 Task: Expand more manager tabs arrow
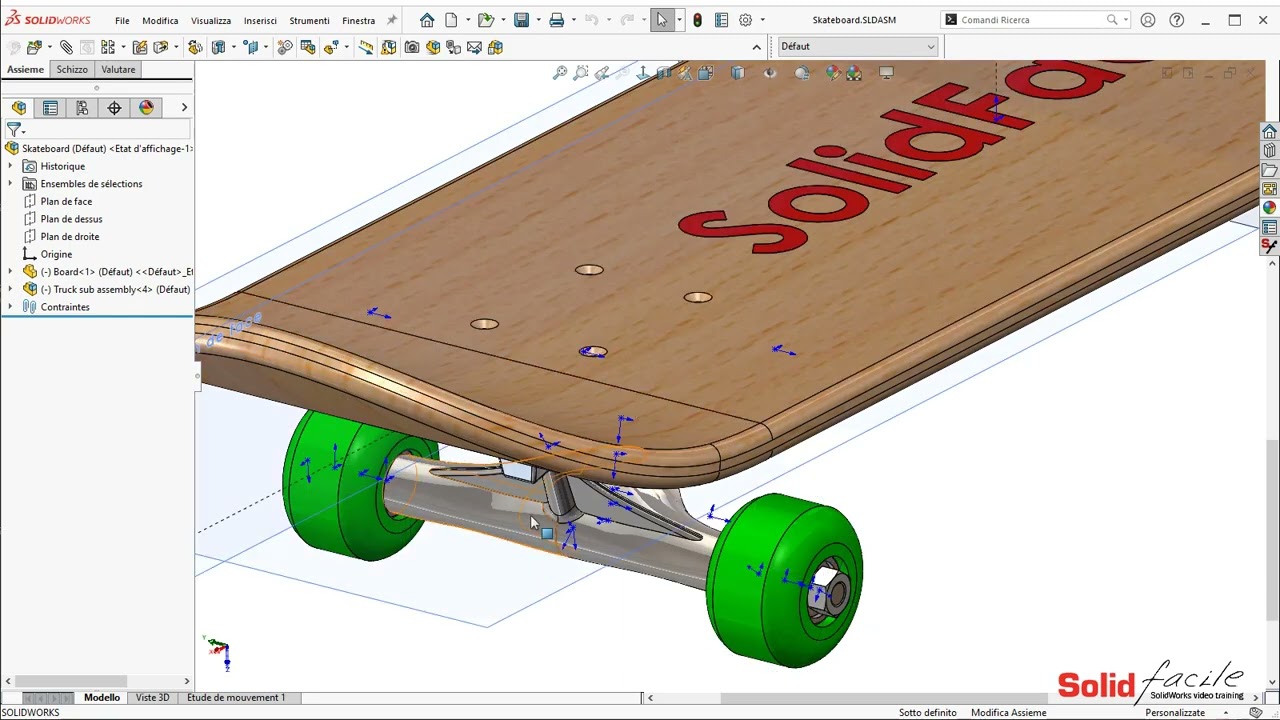click(x=184, y=107)
